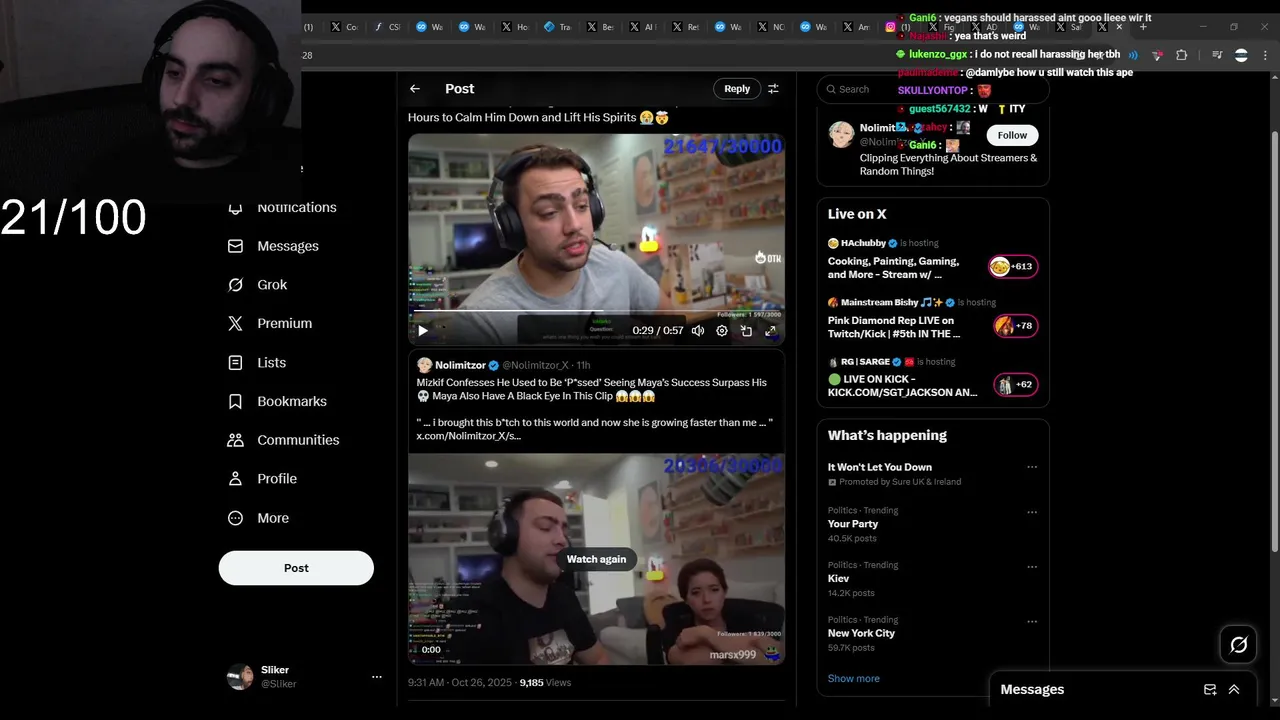
Task: Open options for Your Party trend
Action: [1032, 512]
